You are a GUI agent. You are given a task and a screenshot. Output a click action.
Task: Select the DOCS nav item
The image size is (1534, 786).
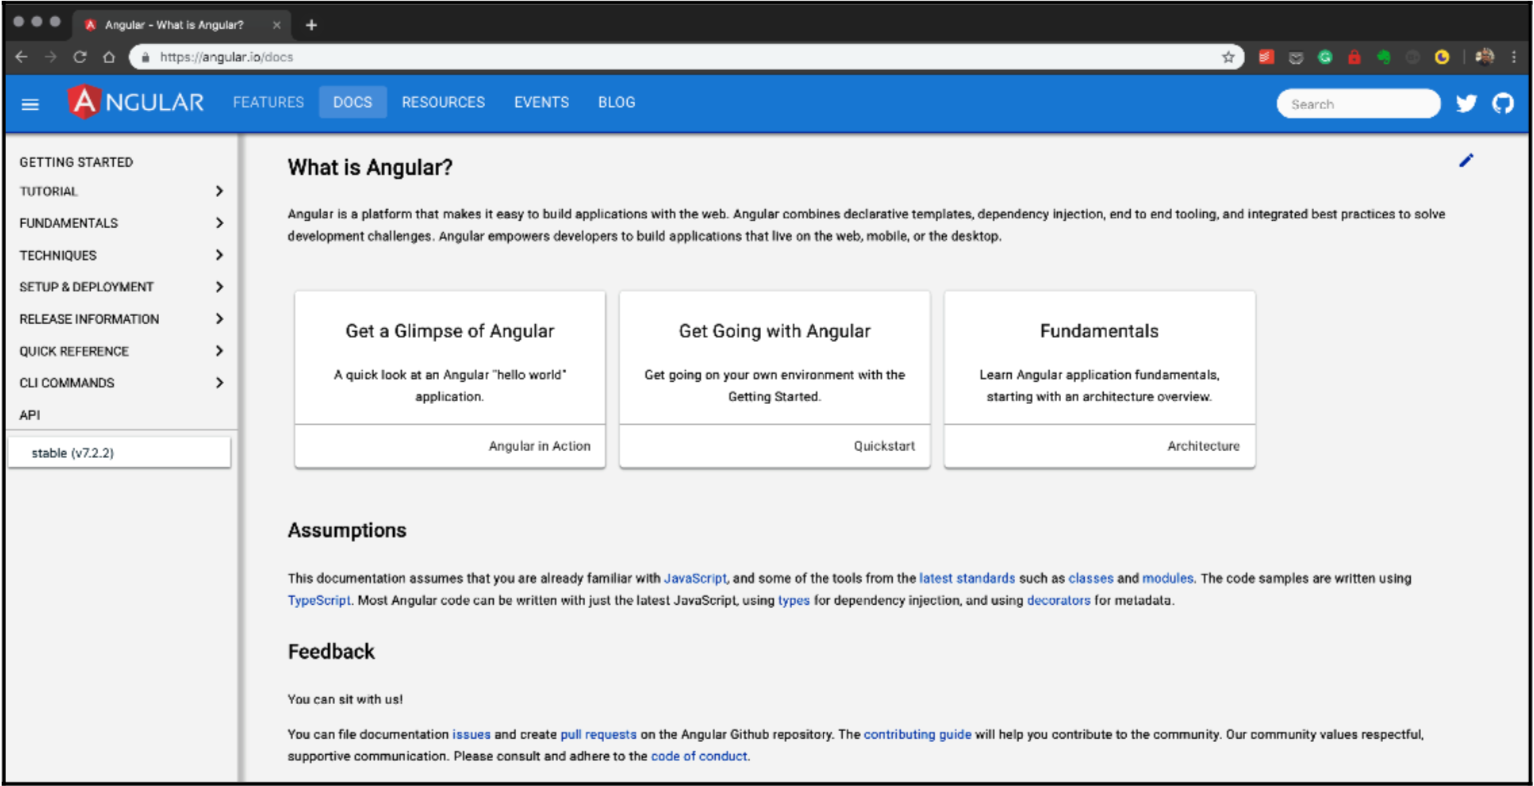point(352,102)
